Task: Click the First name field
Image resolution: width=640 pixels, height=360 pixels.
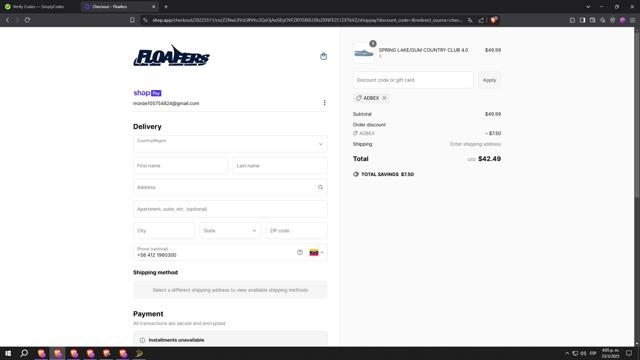Action: pos(180,166)
